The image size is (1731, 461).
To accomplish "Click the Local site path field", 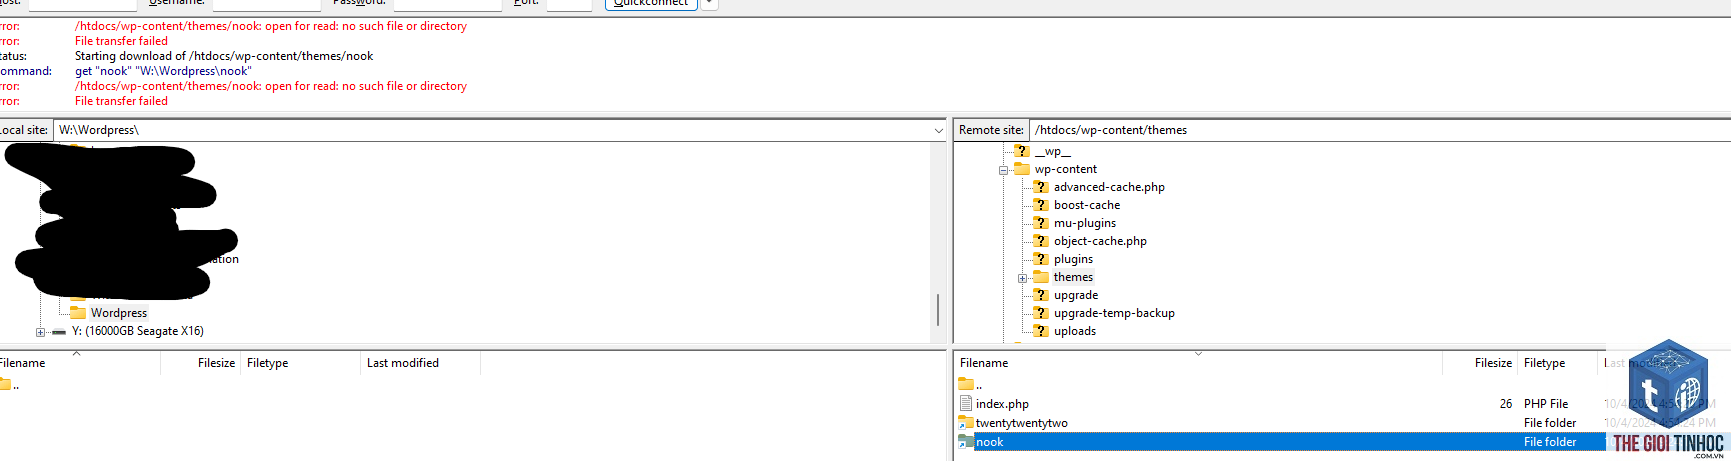I will [492, 130].
